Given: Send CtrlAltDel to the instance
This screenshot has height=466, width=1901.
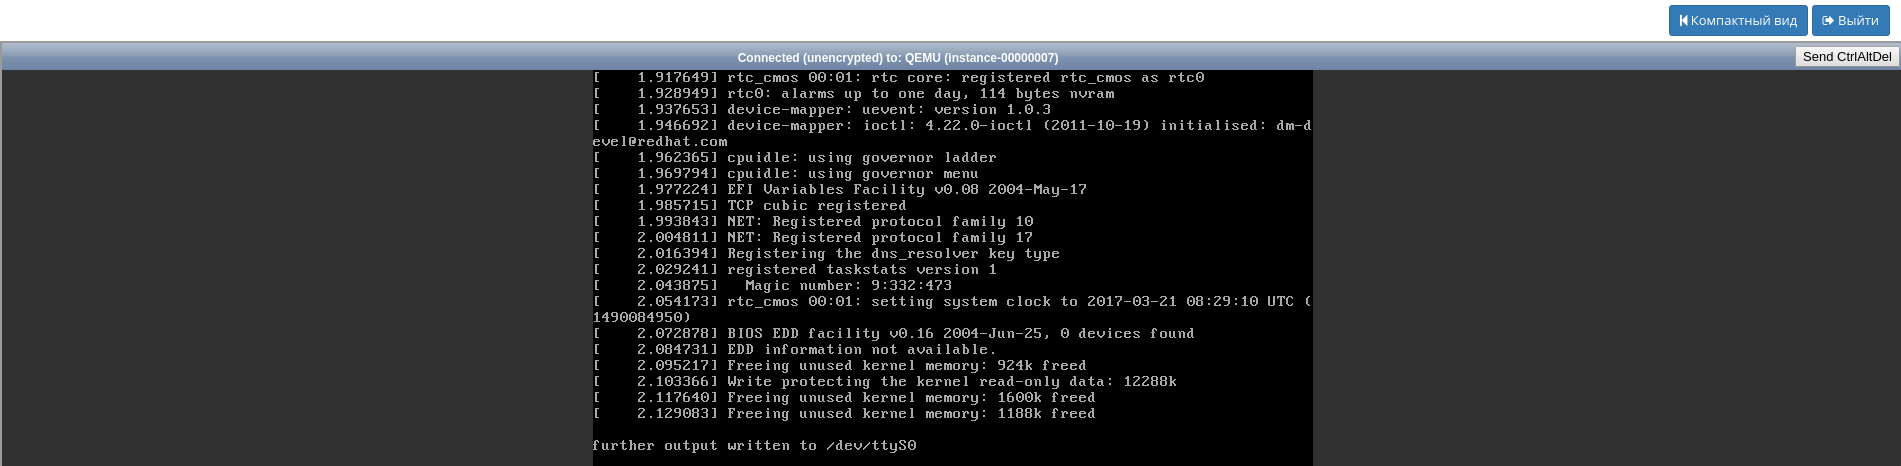Looking at the screenshot, I should [1847, 57].
